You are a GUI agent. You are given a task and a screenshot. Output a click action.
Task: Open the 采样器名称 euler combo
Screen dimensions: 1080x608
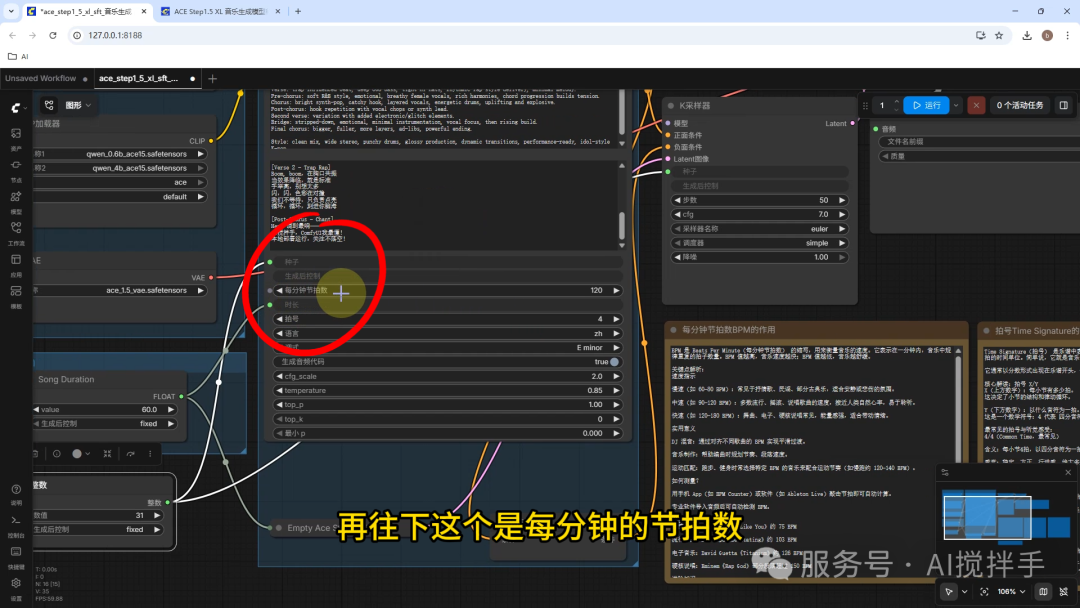759,229
